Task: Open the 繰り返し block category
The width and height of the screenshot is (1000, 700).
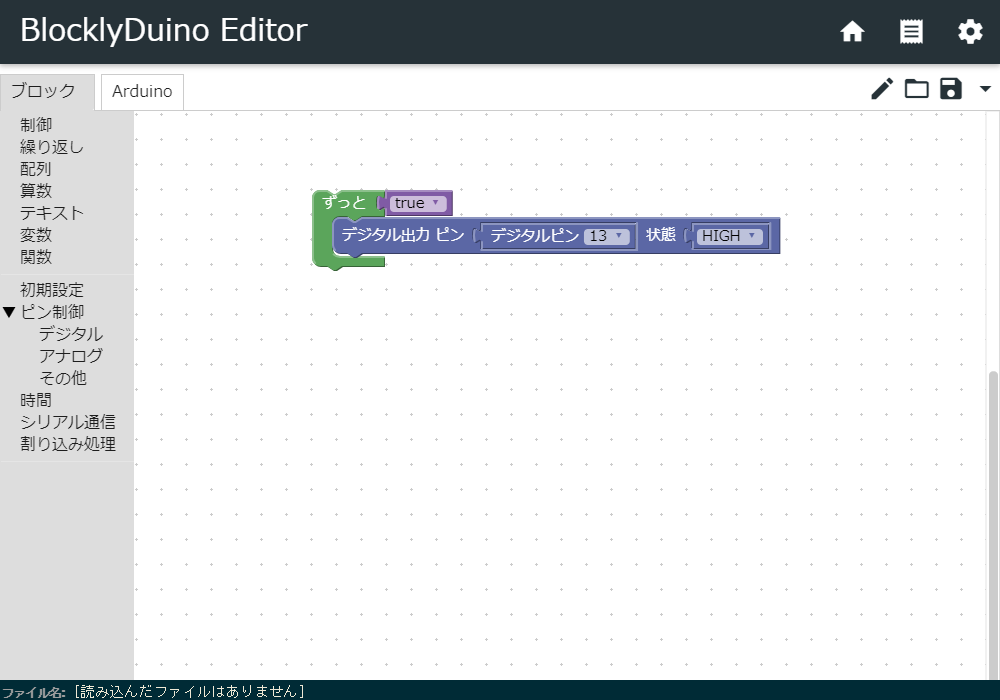Action: (52, 147)
